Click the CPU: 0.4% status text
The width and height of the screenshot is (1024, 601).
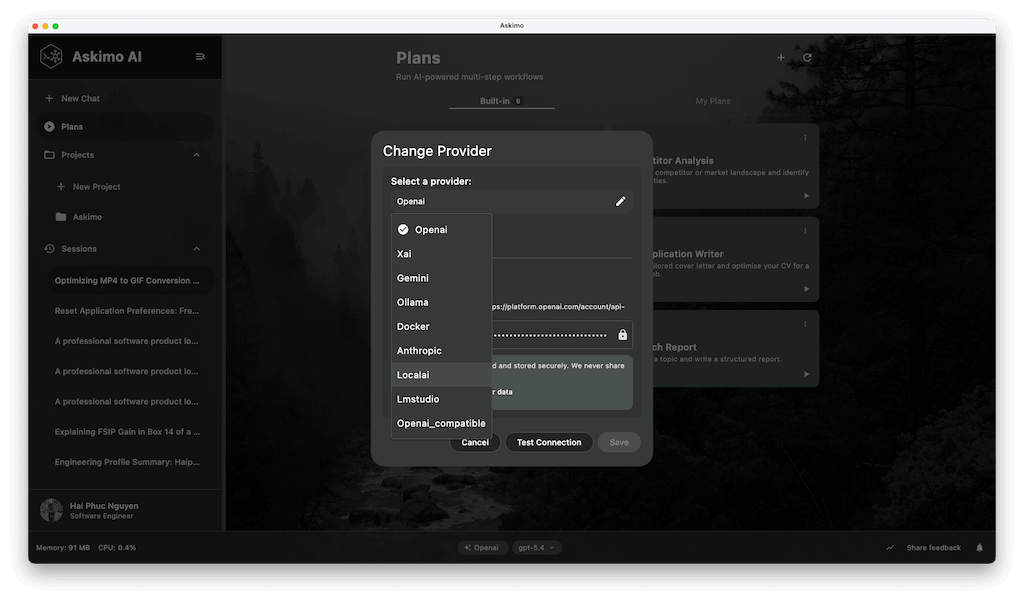(117, 547)
